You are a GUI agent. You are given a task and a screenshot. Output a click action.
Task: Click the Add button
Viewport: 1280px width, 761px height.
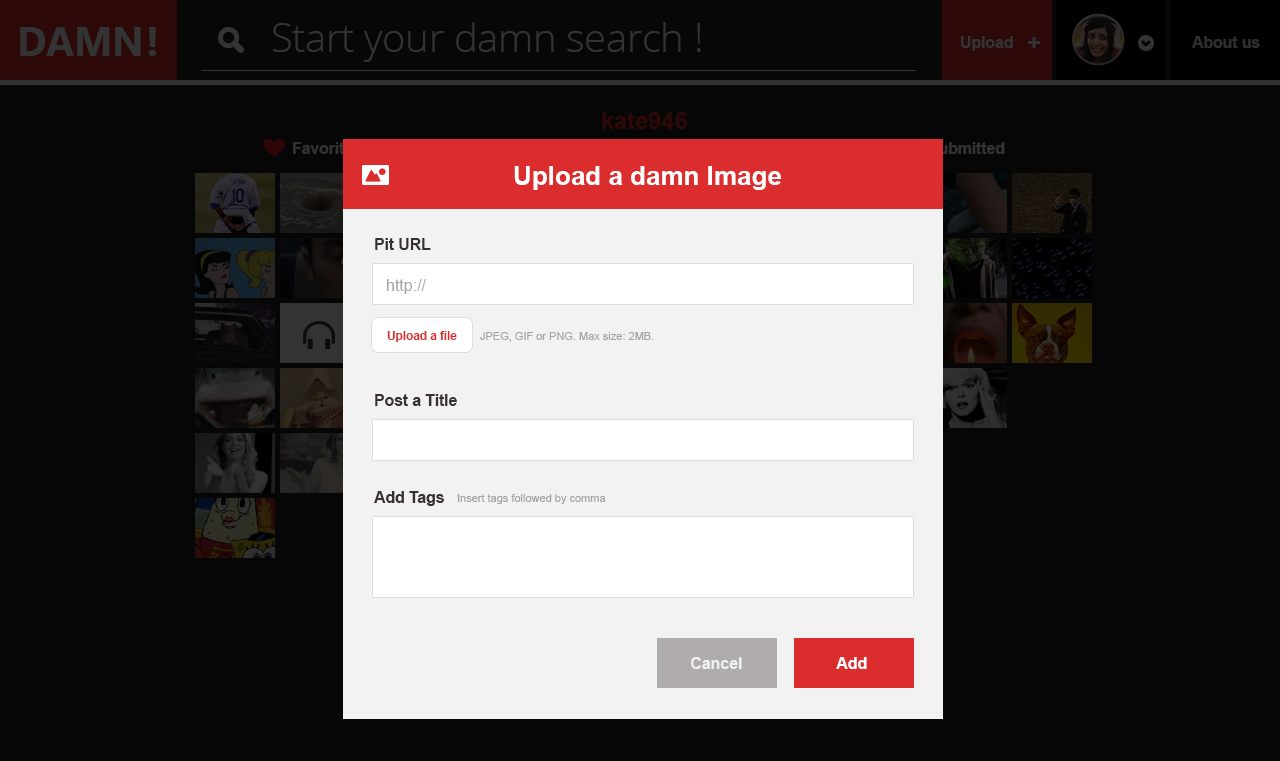coord(854,663)
